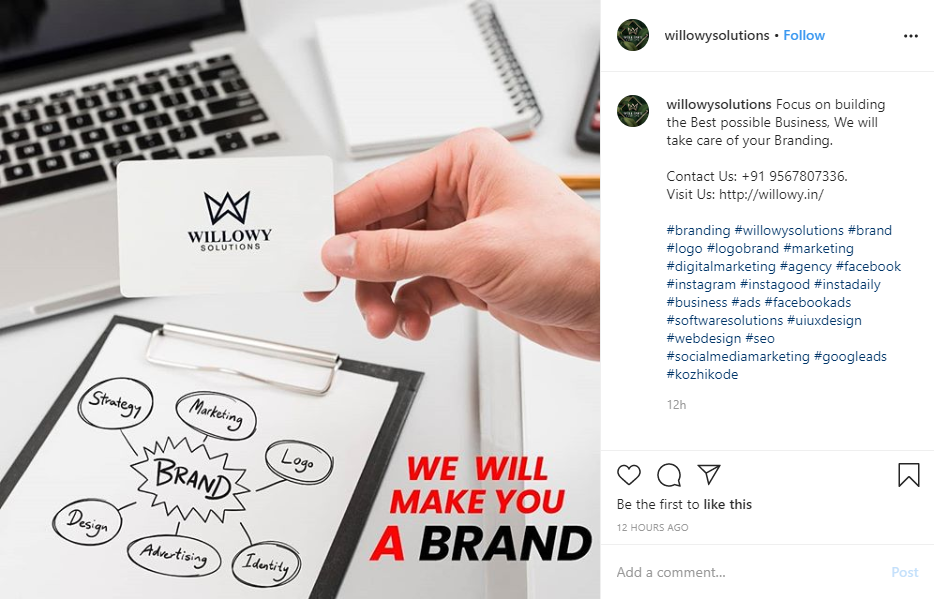Viewport: 934px width, 599px height.
Task: Click the #uiuxdesign hashtag
Action: [824, 320]
